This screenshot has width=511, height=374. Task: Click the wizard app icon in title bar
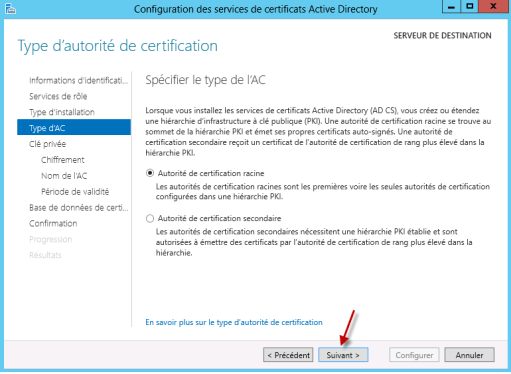10,9
